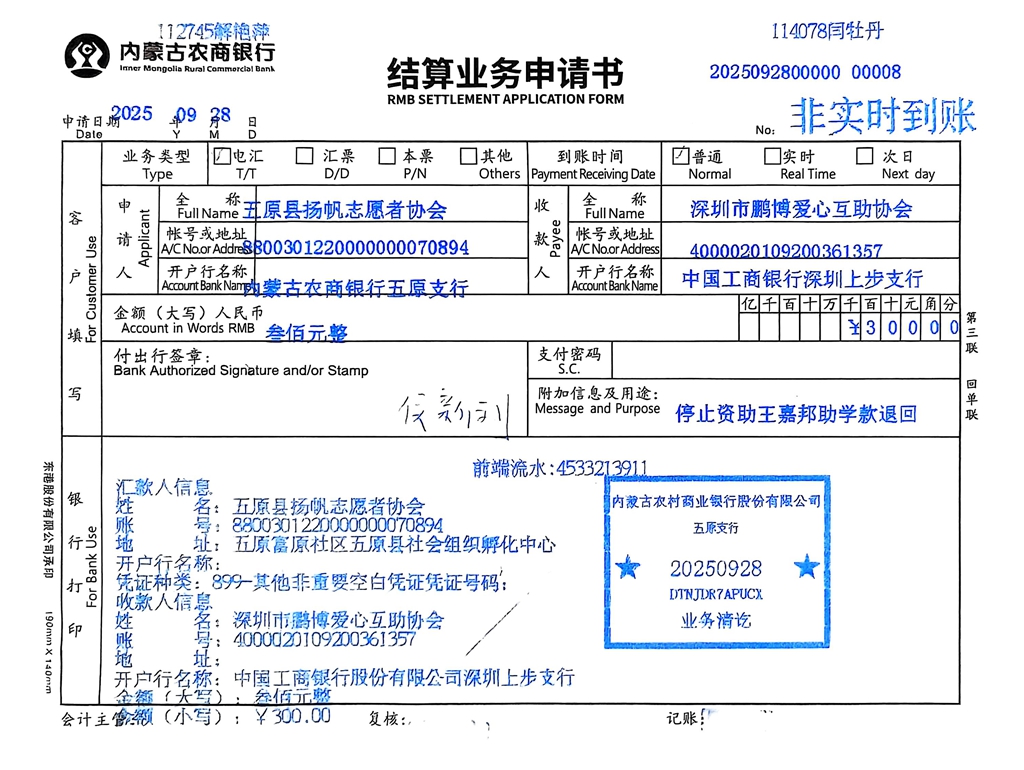
Task: Click the amount in words 叁佰元整
Action: 307,334
